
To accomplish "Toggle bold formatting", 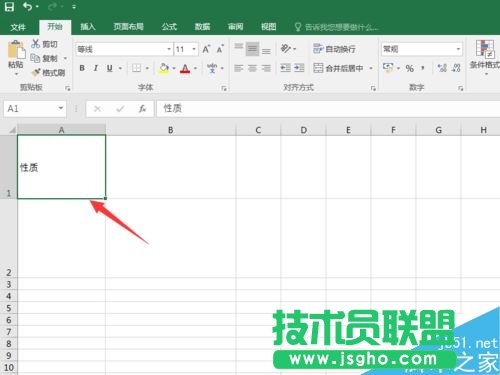I will tap(82, 68).
